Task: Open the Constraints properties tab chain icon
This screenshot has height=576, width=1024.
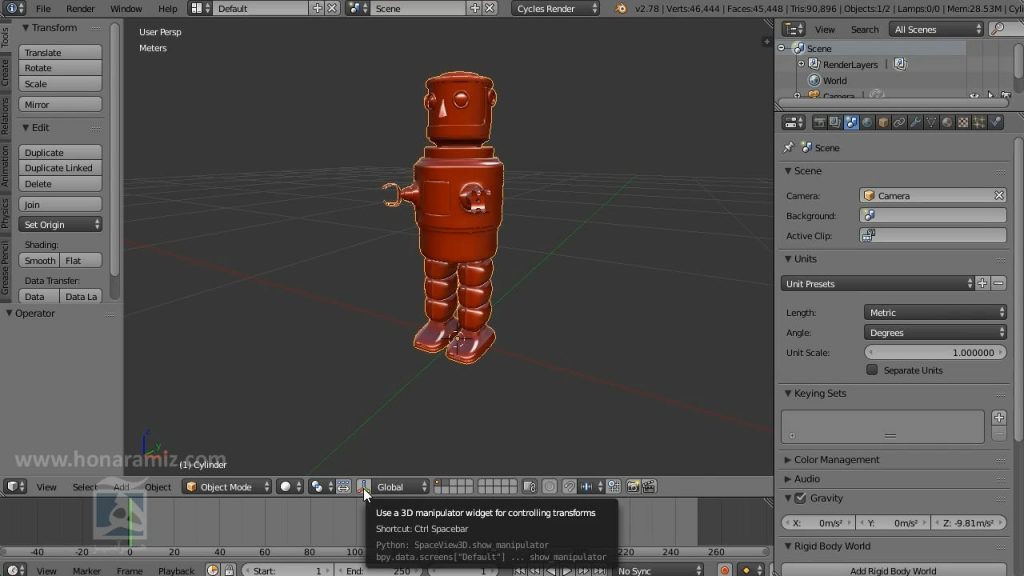Action: (x=899, y=122)
